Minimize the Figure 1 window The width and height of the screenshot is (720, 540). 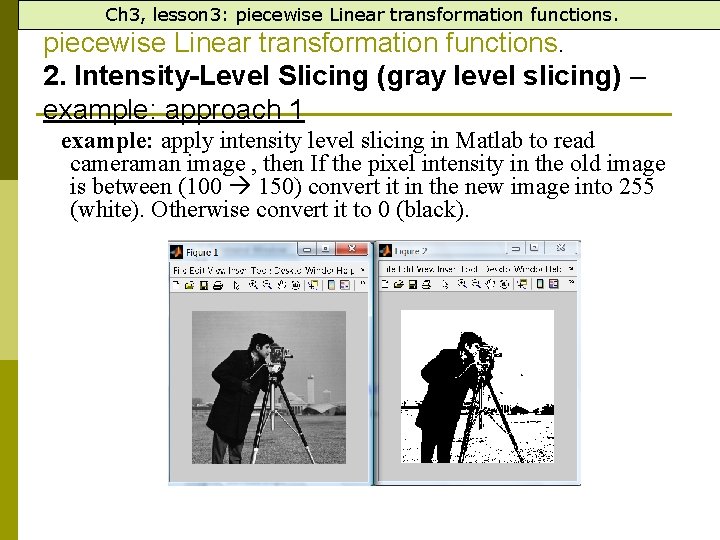[x=307, y=249]
